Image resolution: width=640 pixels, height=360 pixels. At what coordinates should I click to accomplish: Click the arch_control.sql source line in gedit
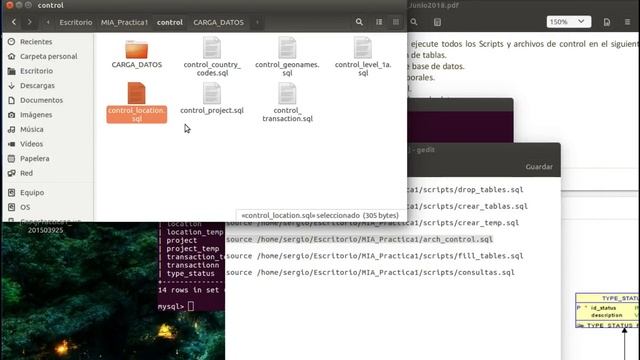point(359,239)
